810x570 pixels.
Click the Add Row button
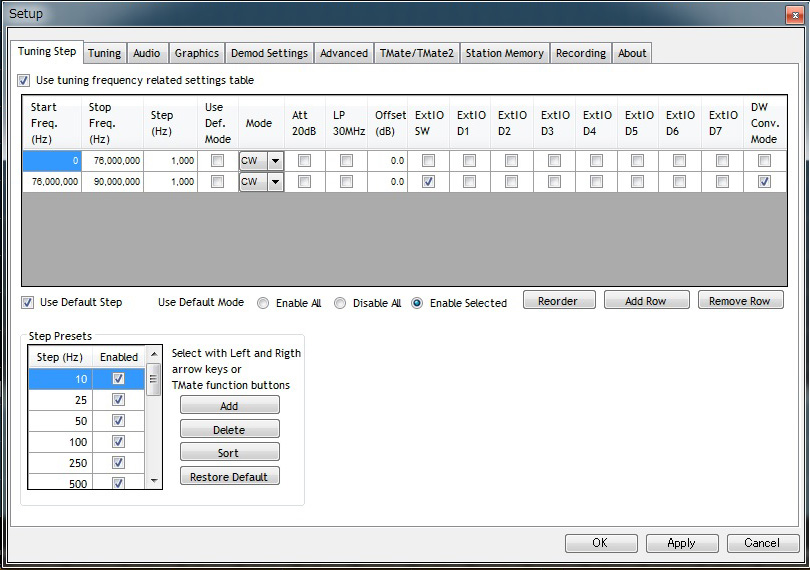[645, 301]
